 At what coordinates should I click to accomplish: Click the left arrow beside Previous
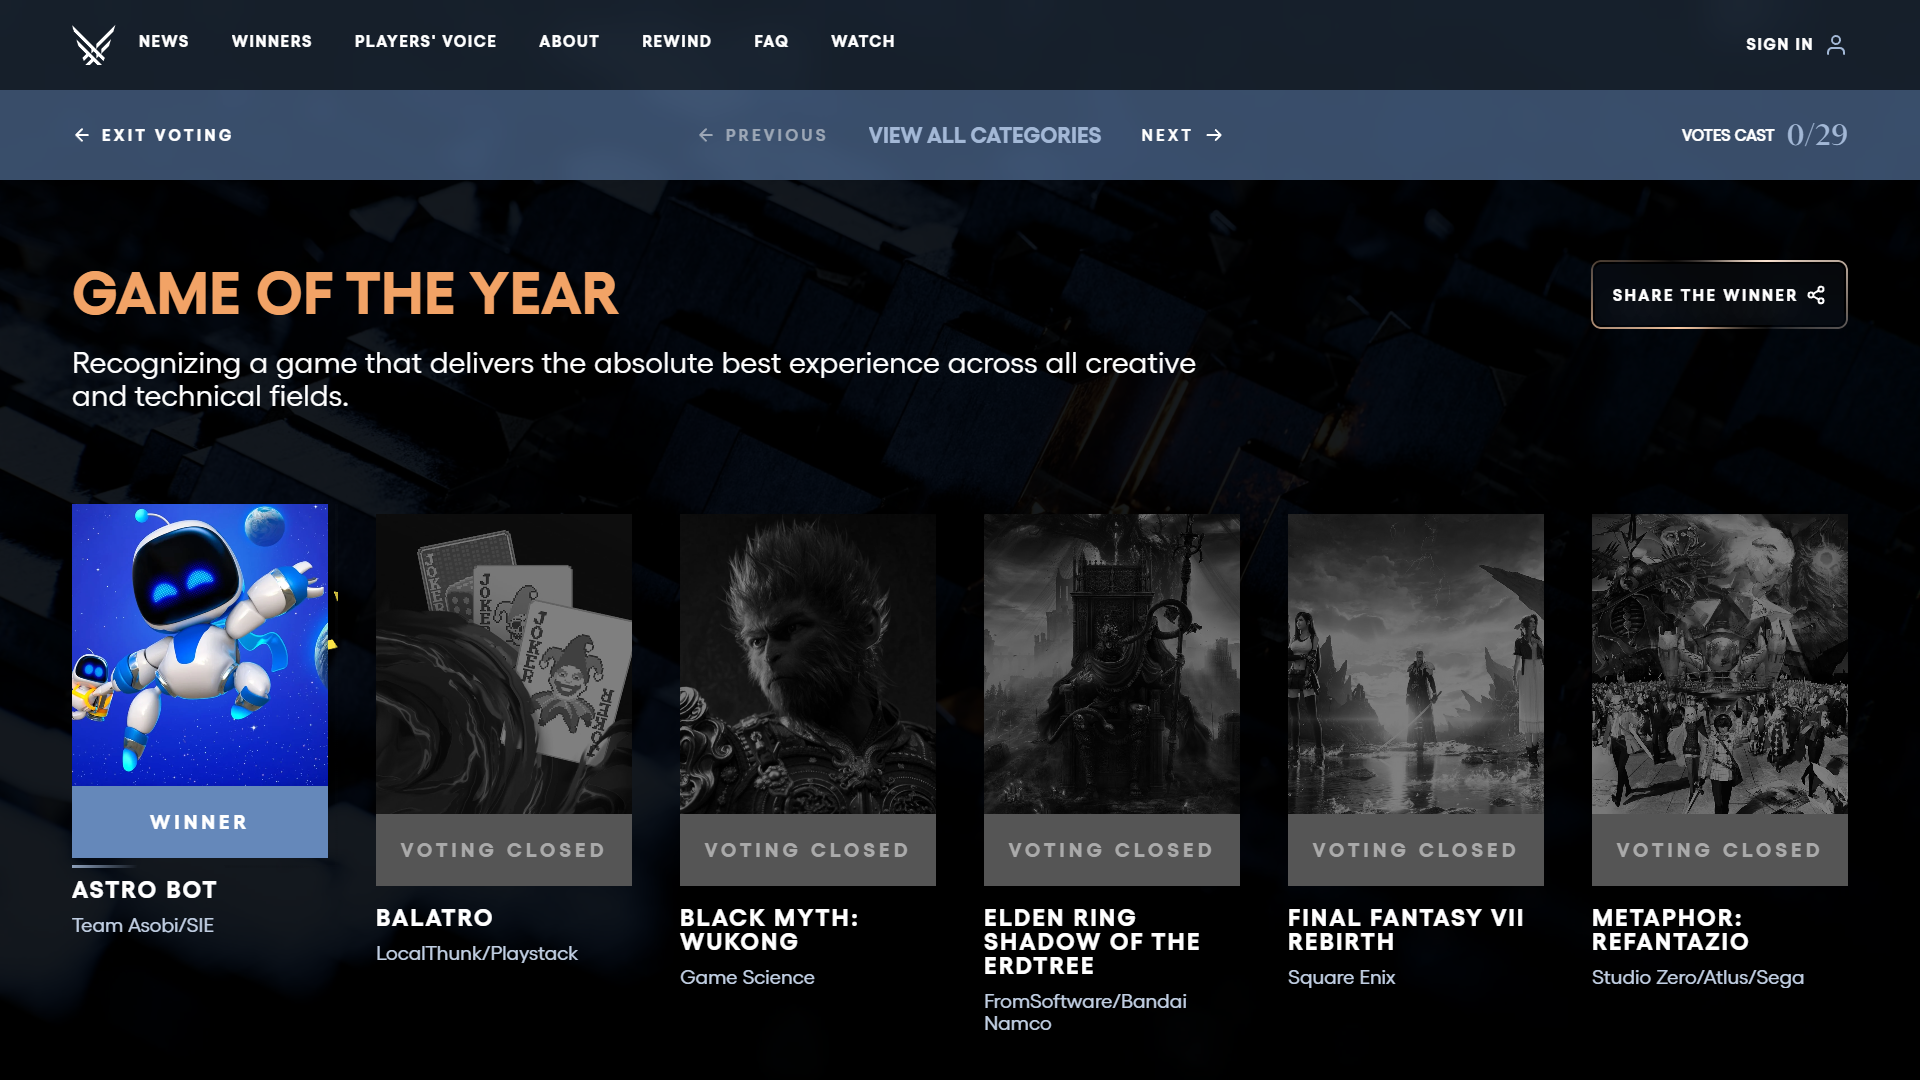tap(706, 135)
